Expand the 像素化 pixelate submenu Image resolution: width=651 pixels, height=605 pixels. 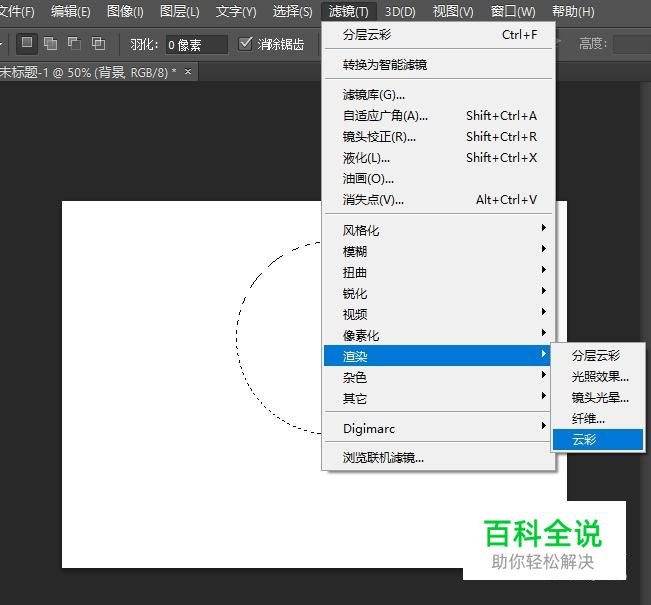[438, 335]
